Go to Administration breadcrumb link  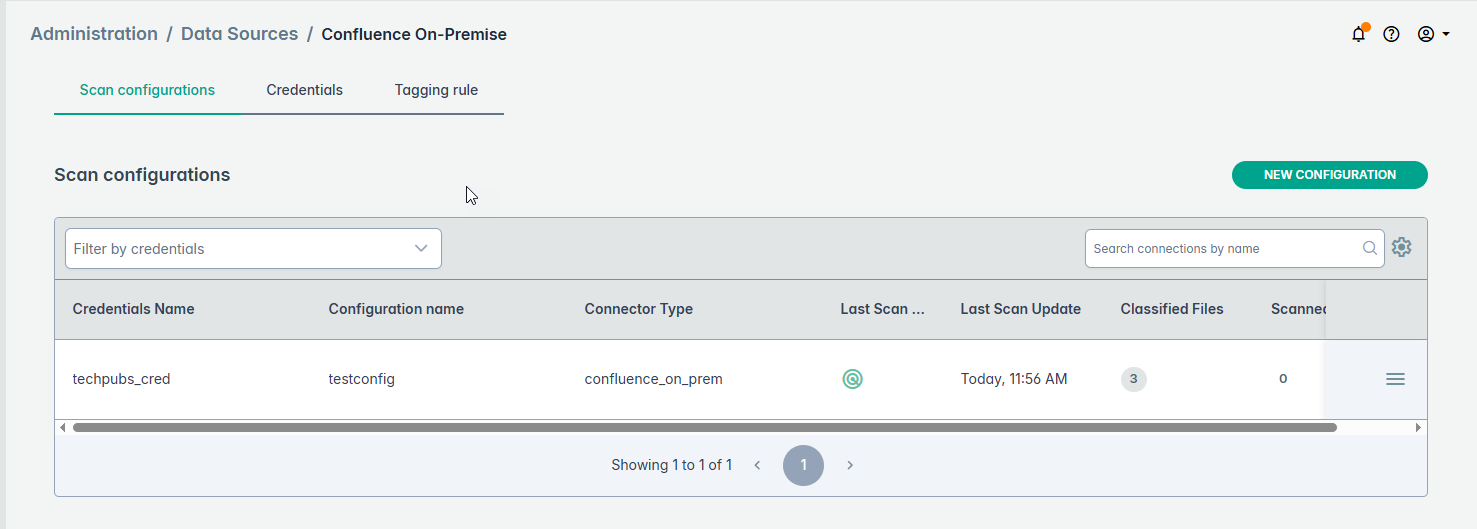(x=94, y=34)
